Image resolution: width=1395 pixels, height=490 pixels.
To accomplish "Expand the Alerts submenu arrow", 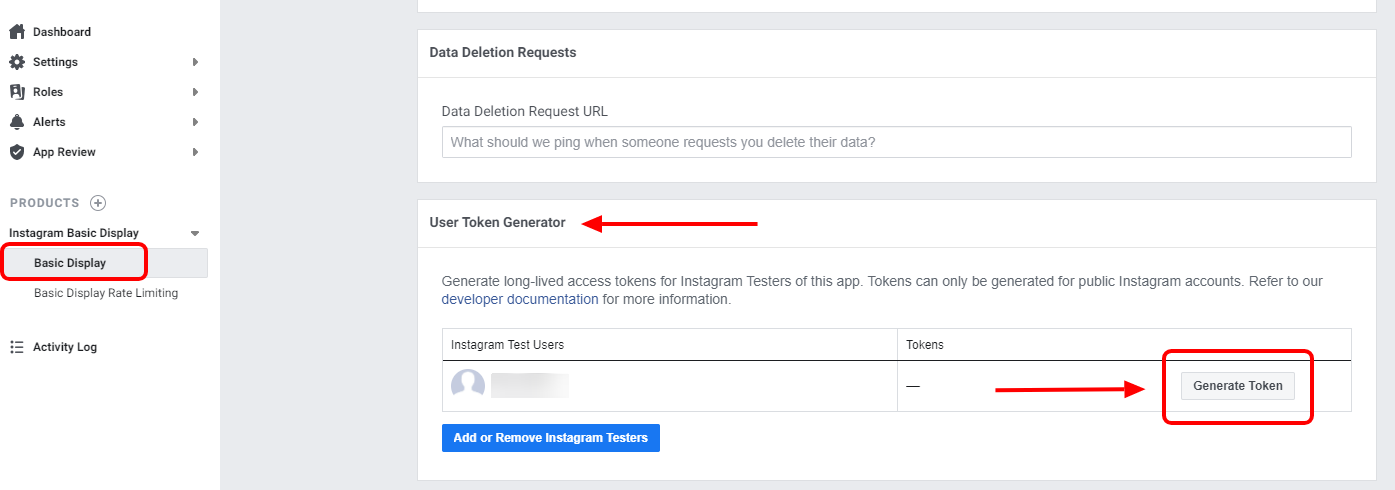I will coord(196,122).
